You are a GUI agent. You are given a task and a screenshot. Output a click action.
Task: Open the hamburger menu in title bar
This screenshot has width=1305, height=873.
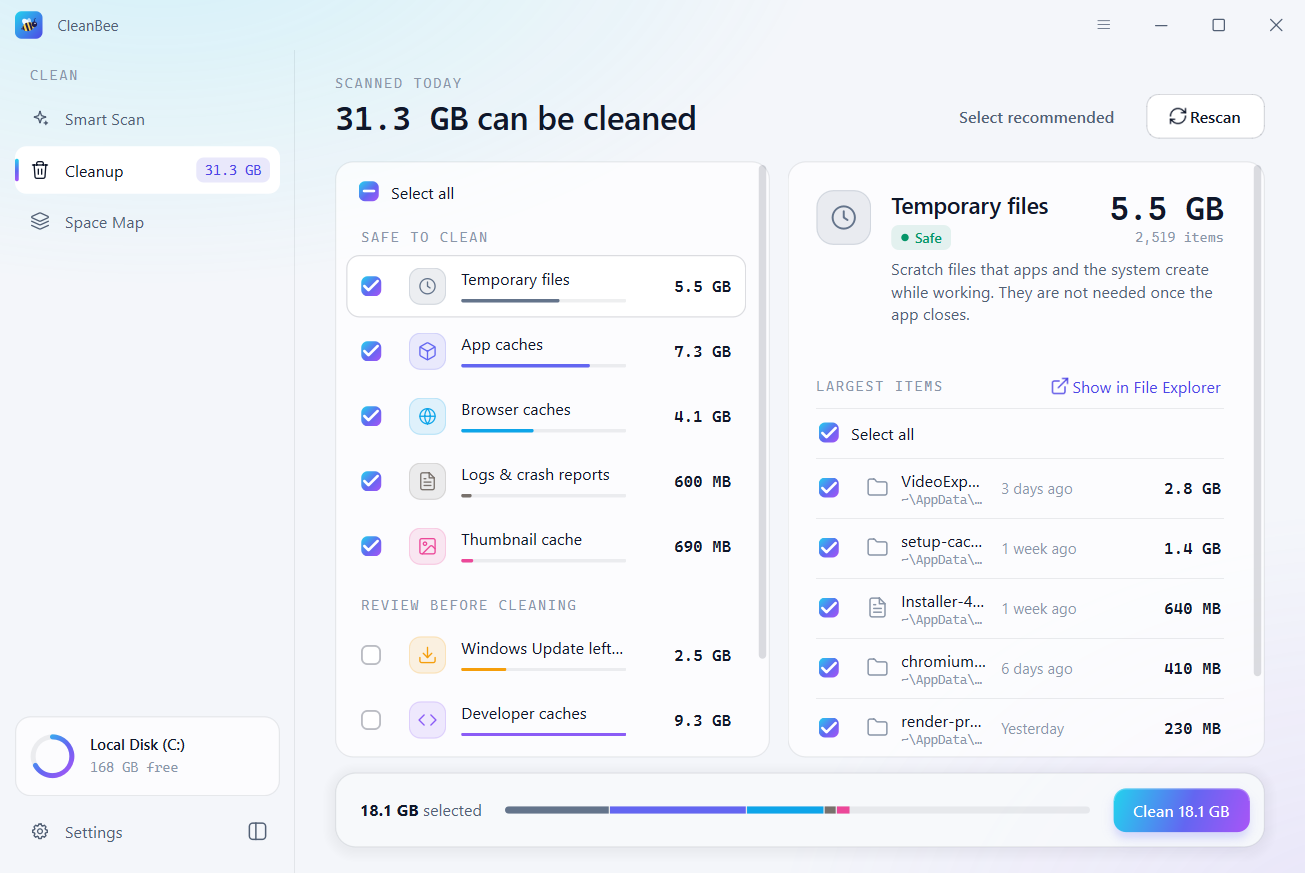(1104, 25)
